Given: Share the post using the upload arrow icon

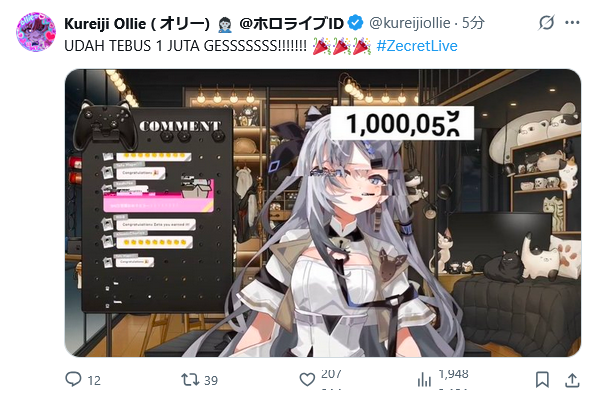Looking at the screenshot, I should click(x=572, y=379).
